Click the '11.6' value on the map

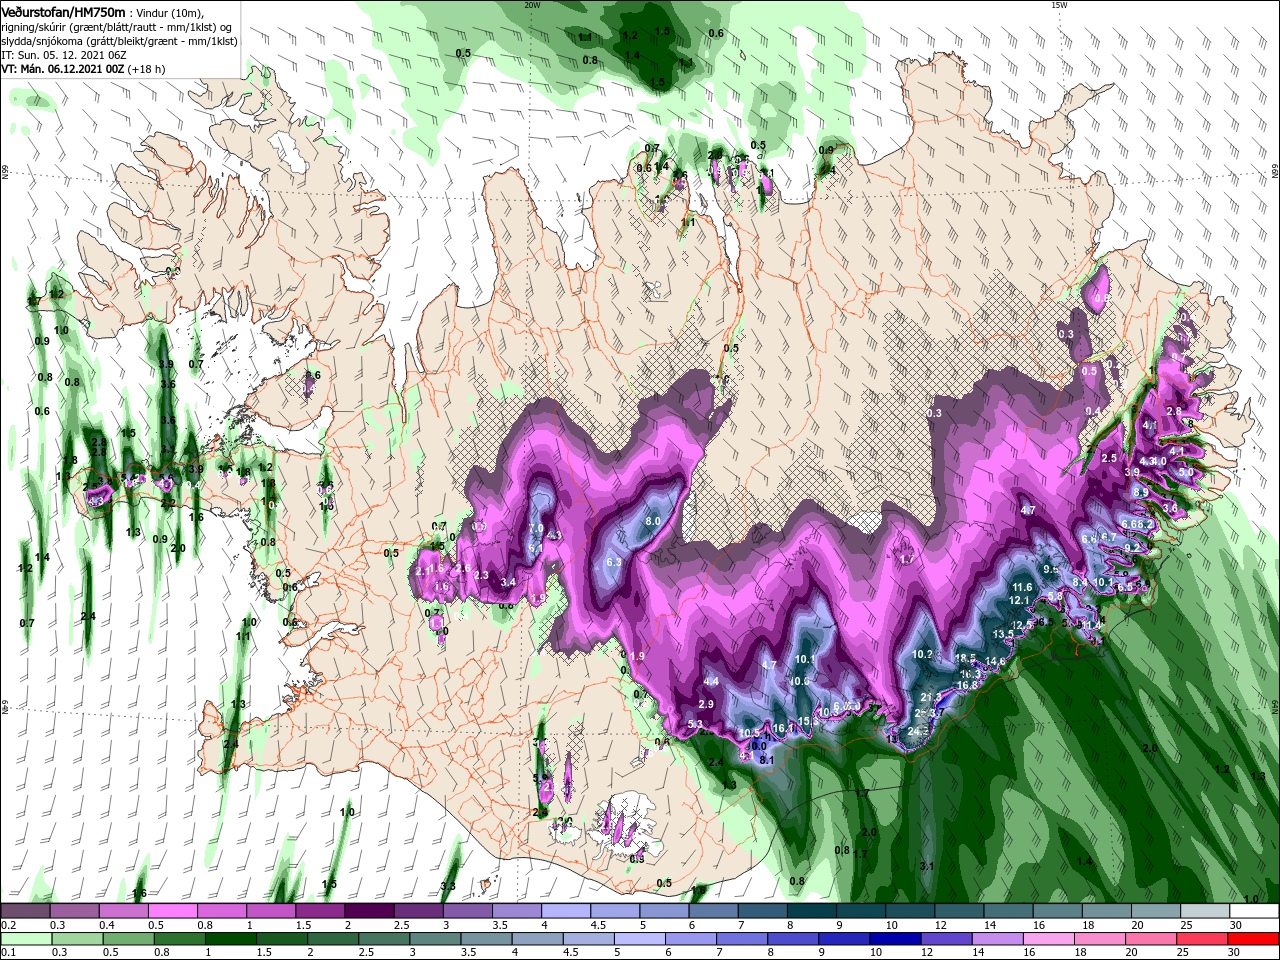pos(1022,587)
